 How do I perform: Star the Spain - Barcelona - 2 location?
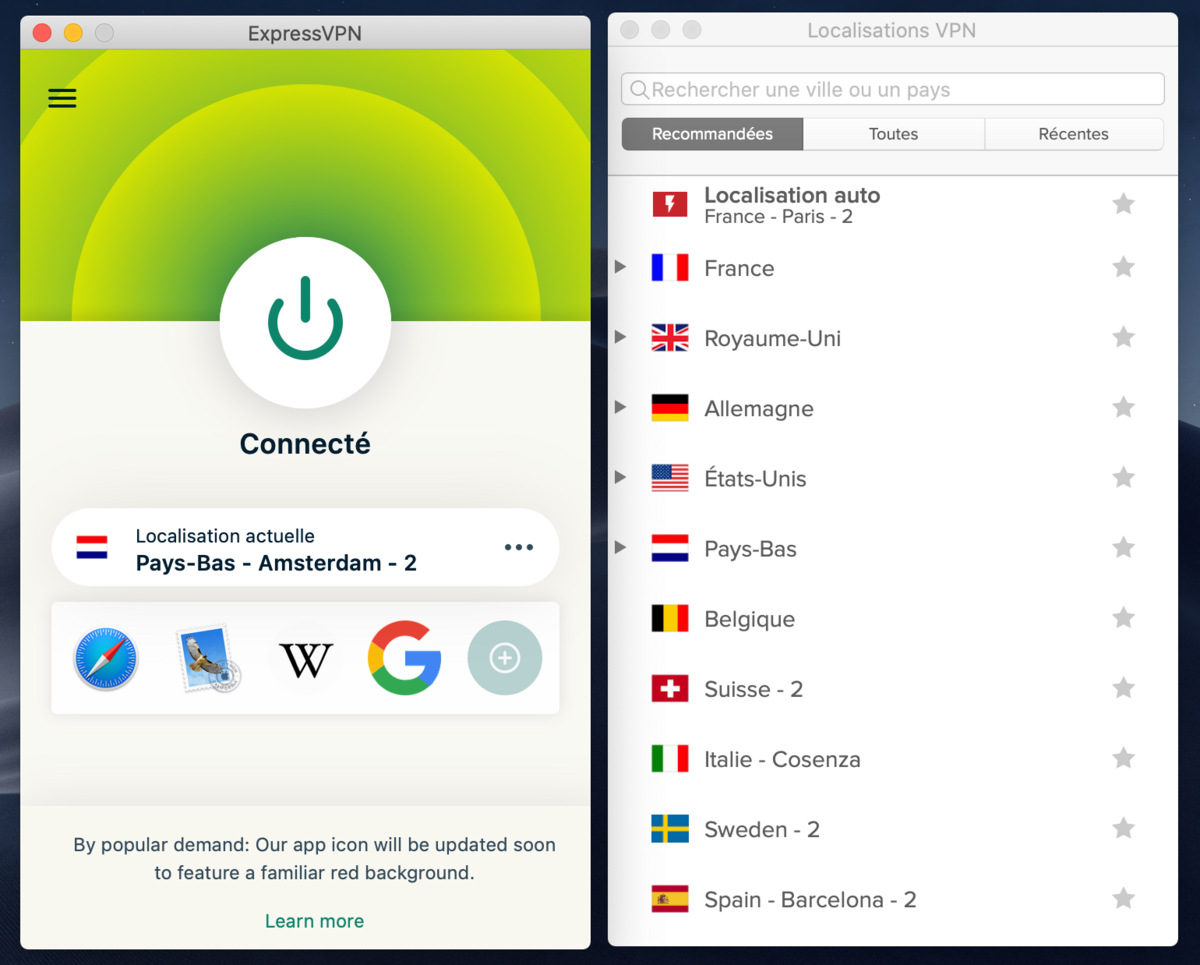(1123, 898)
